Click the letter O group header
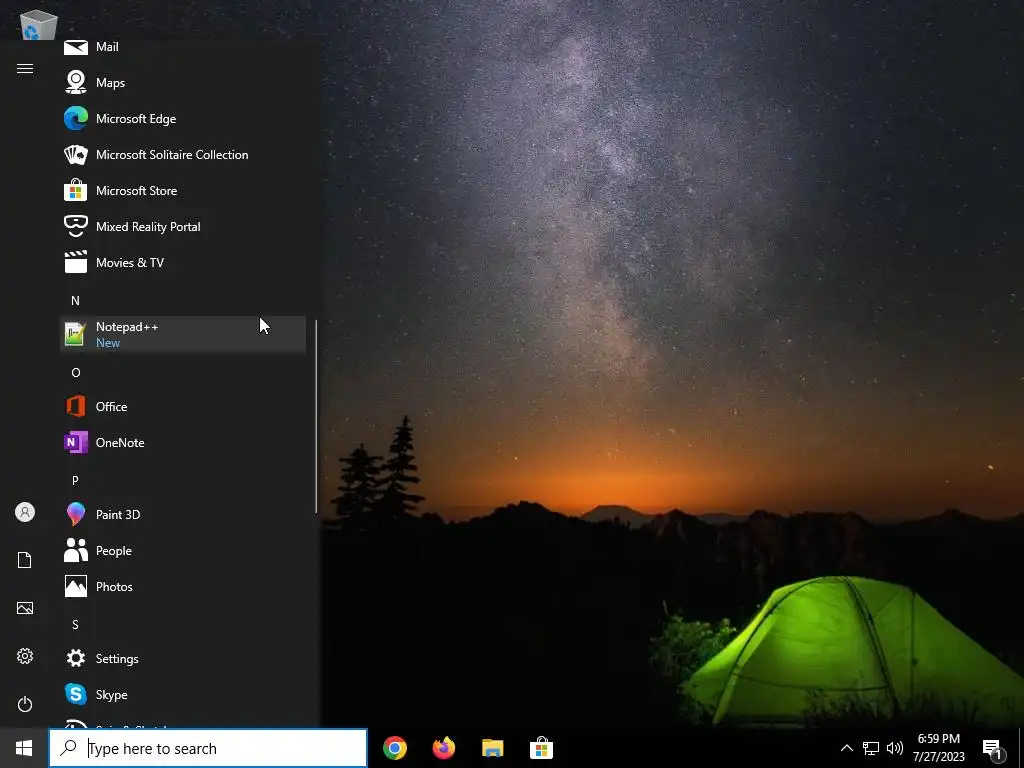The width and height of the screenshot is (1024, 768). click(x=75, y=372)
